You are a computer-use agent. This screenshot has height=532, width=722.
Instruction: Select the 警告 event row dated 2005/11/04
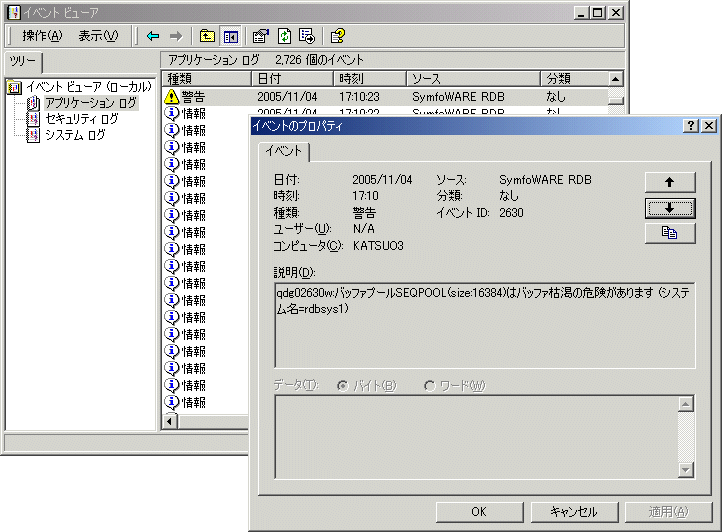[385, 97]
